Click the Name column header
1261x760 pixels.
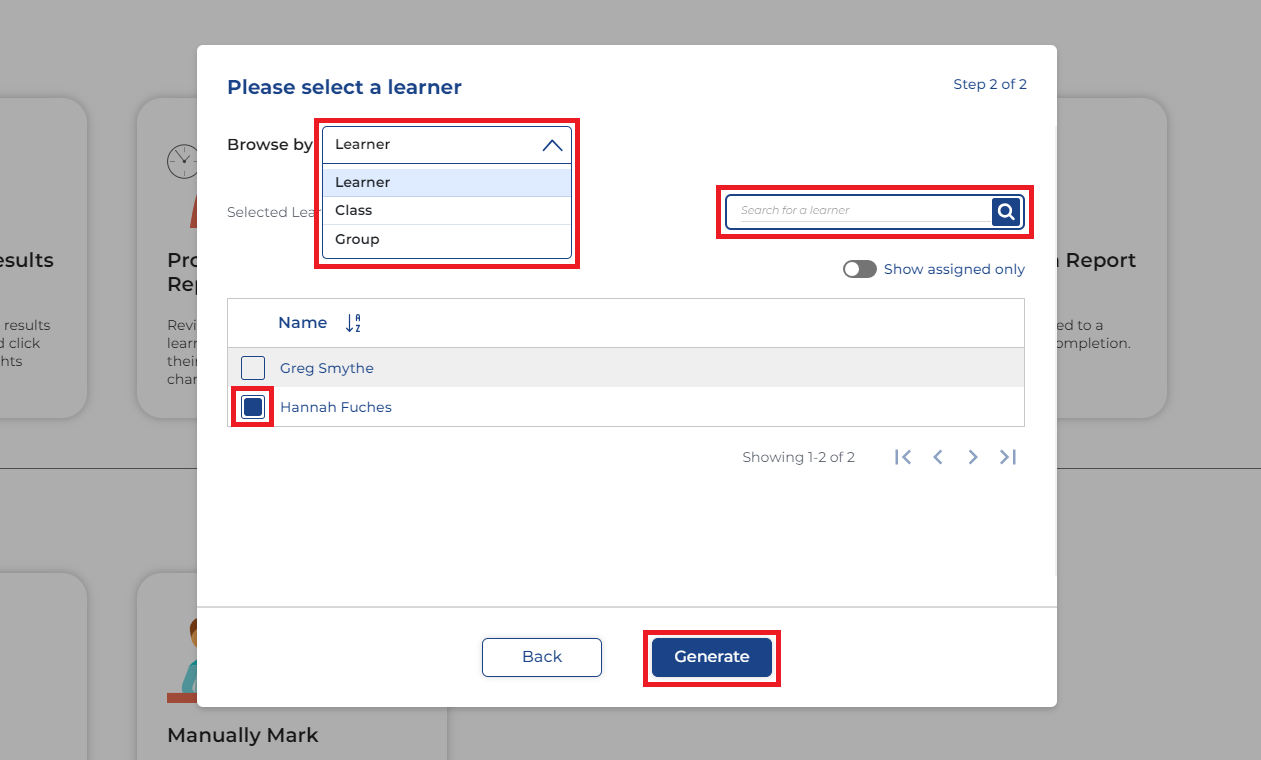[x=302, y=323]
